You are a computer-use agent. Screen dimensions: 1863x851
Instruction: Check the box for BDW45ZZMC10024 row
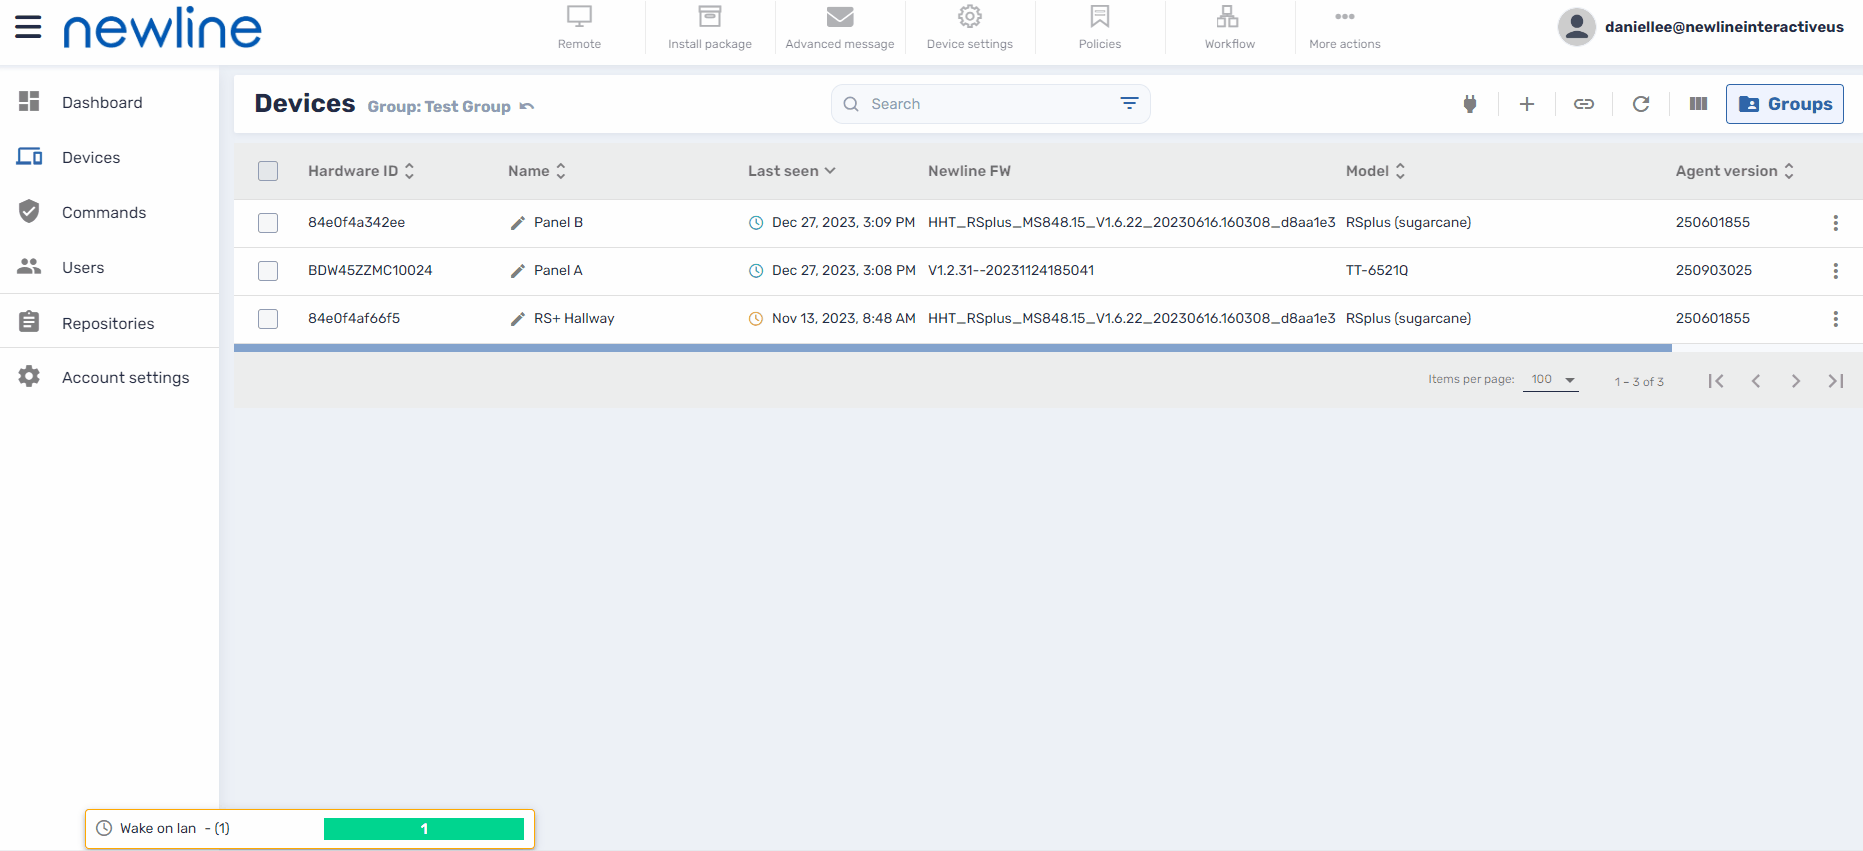(x=268, y=271)
